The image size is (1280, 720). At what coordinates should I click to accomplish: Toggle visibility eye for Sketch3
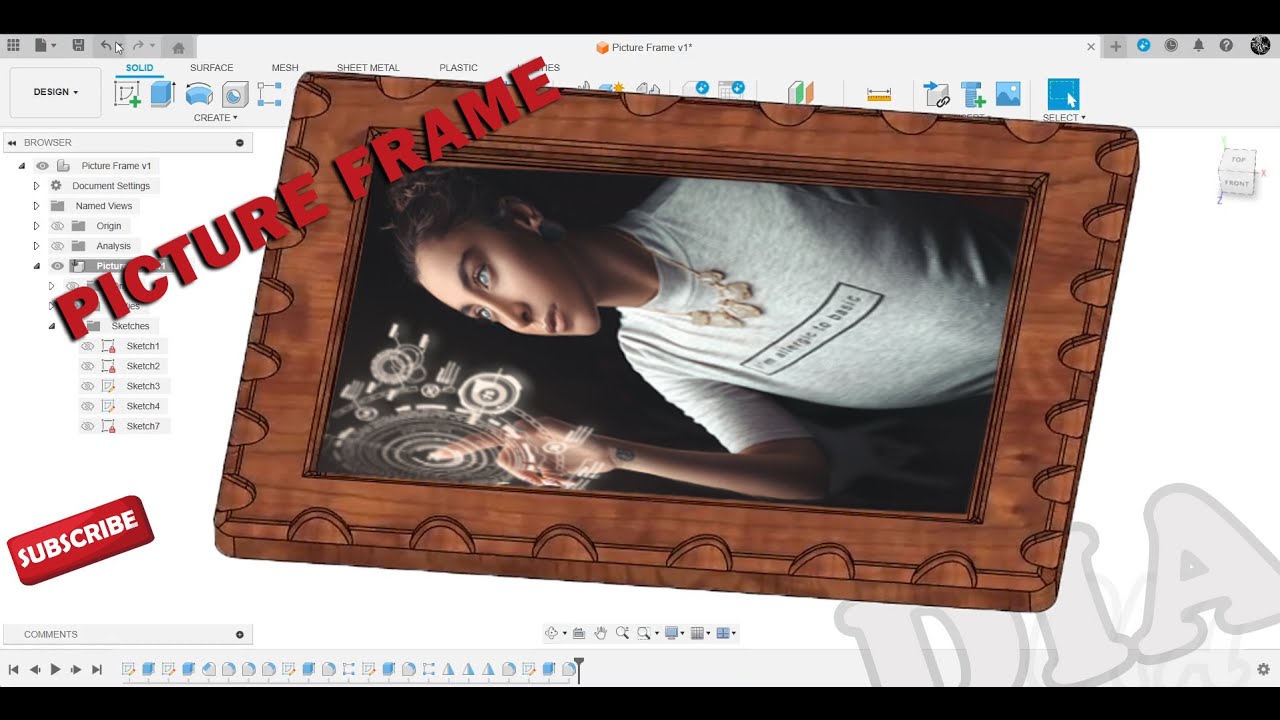pyautogui.click(x=87, y=386)
